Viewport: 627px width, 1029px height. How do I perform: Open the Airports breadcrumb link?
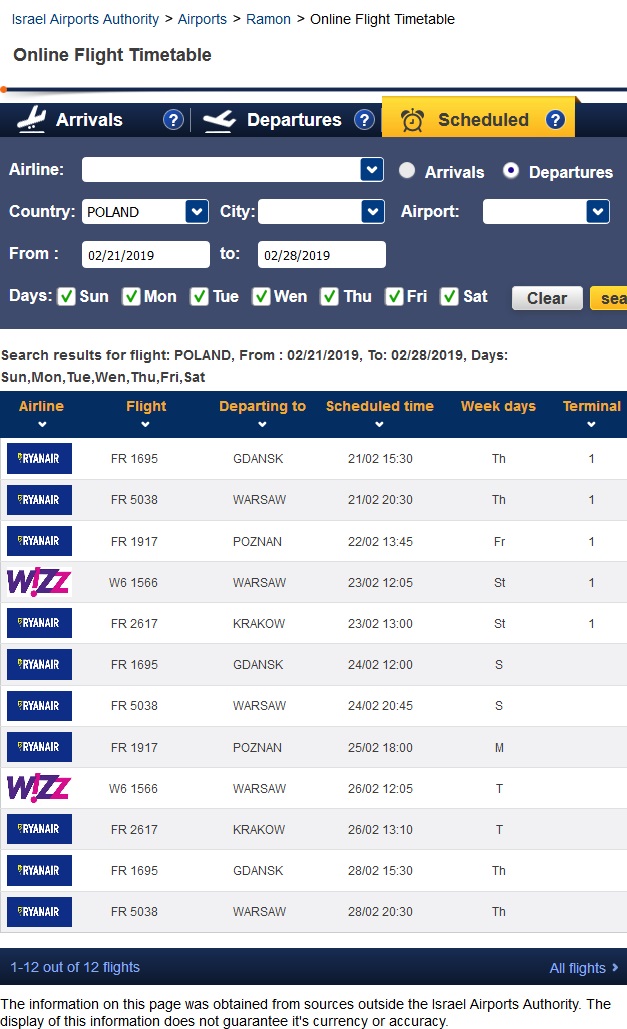click(202, 19)
